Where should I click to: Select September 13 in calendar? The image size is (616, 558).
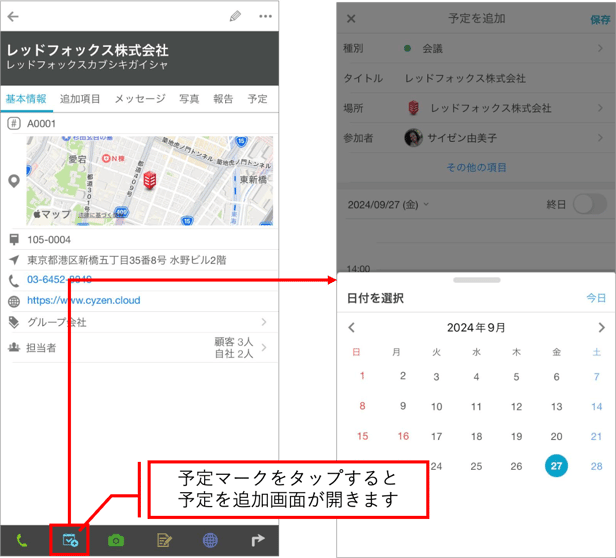[556, 406]
